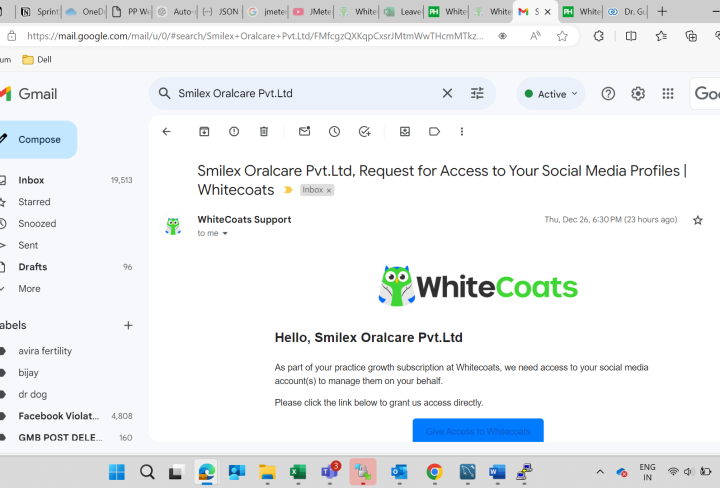Open File Explorer from the taskbar

pyautogui.click(x=267, y=472)
